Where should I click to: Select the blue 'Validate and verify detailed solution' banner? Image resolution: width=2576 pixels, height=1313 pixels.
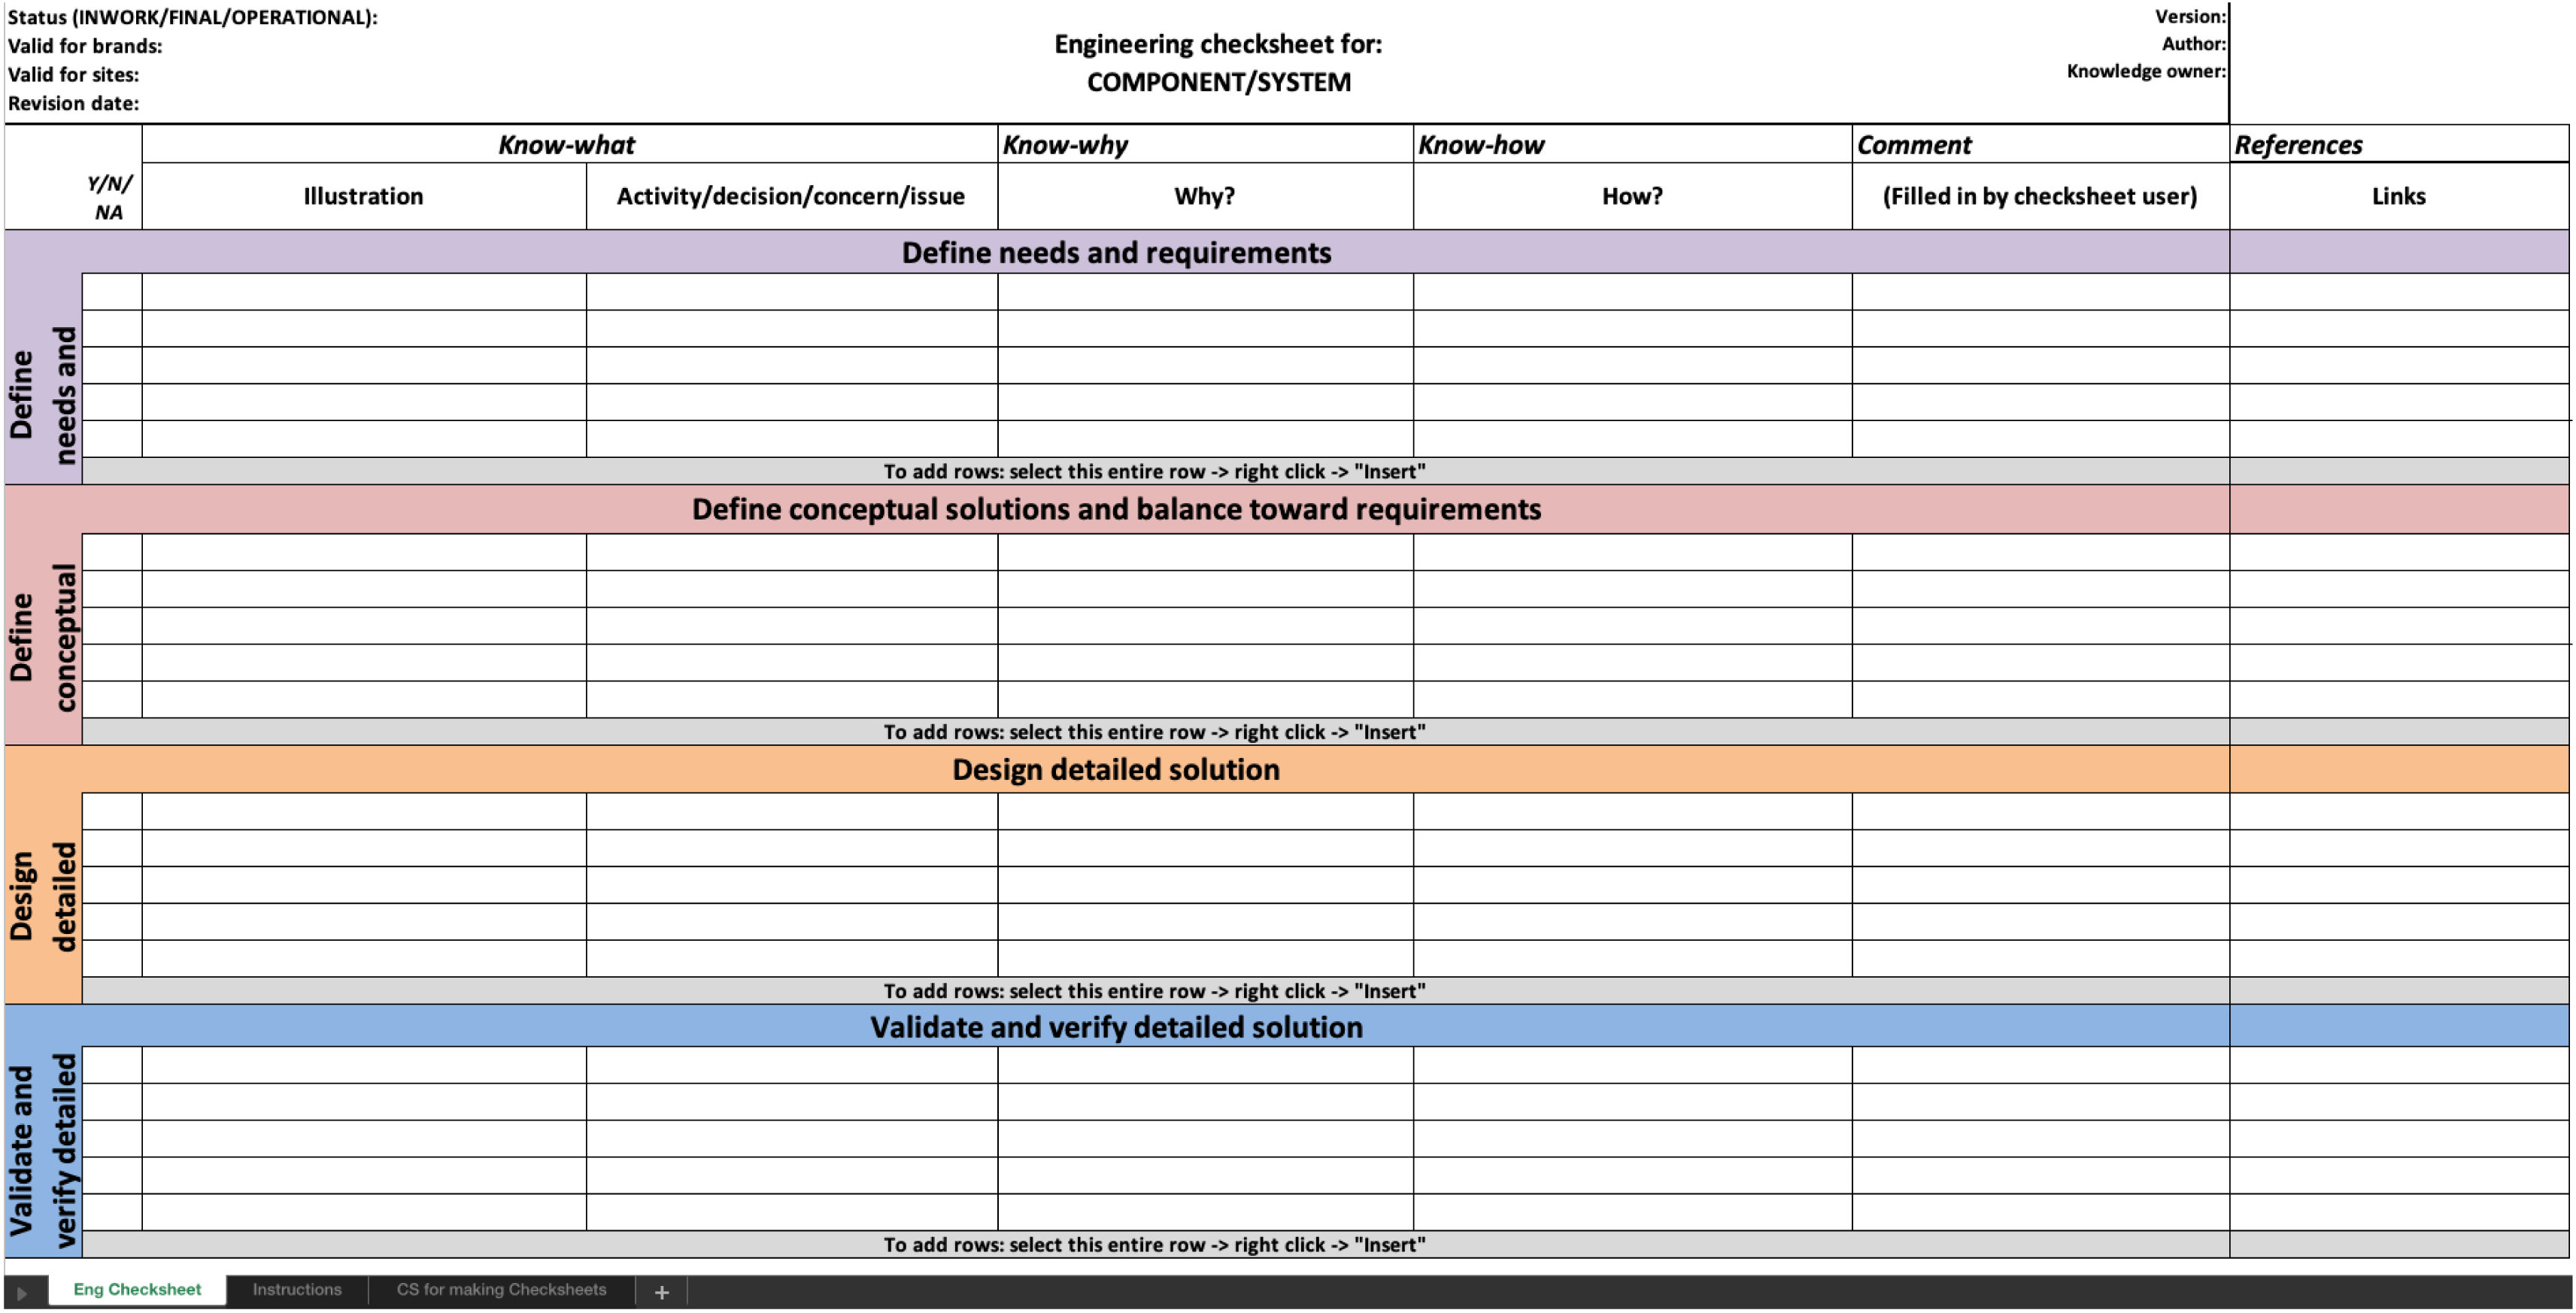1116,1027
